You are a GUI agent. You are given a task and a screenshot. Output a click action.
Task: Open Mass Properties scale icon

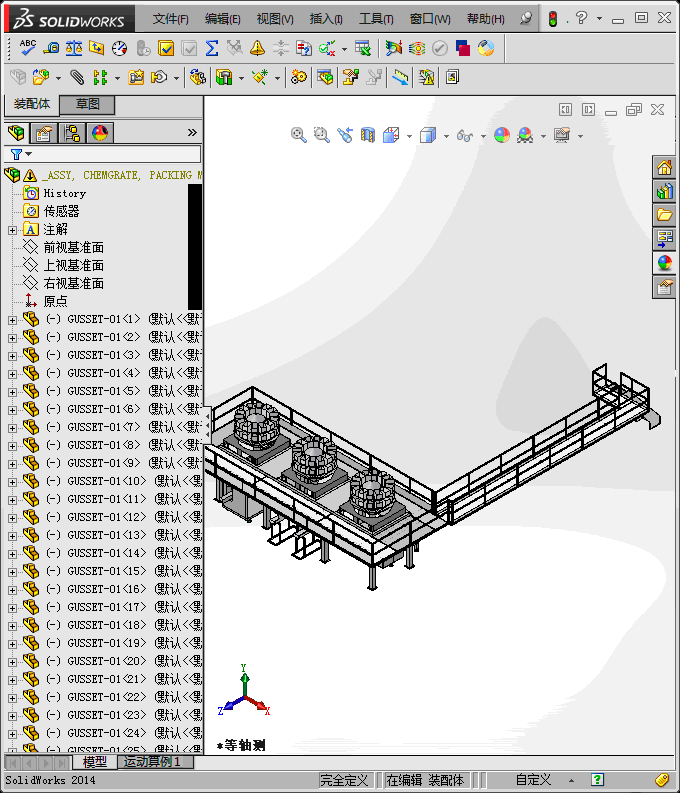coord(74,48)
